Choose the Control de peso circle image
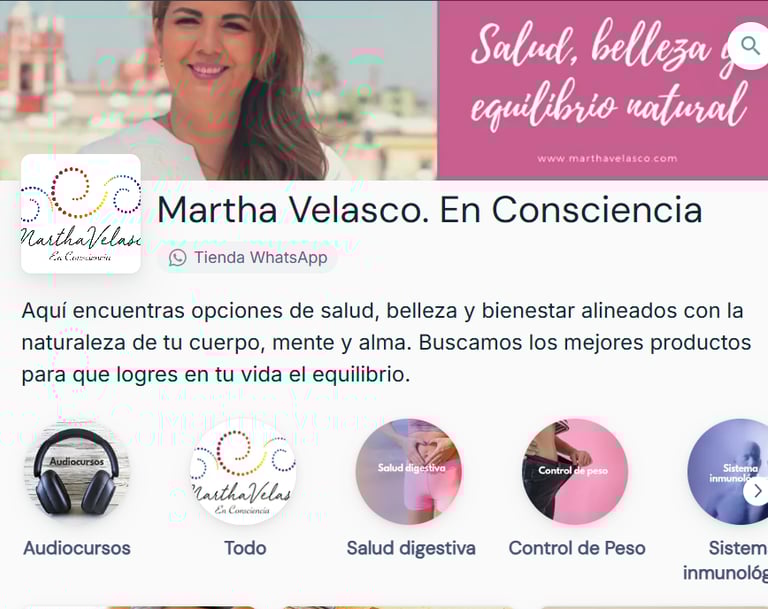 coord(576,472)
